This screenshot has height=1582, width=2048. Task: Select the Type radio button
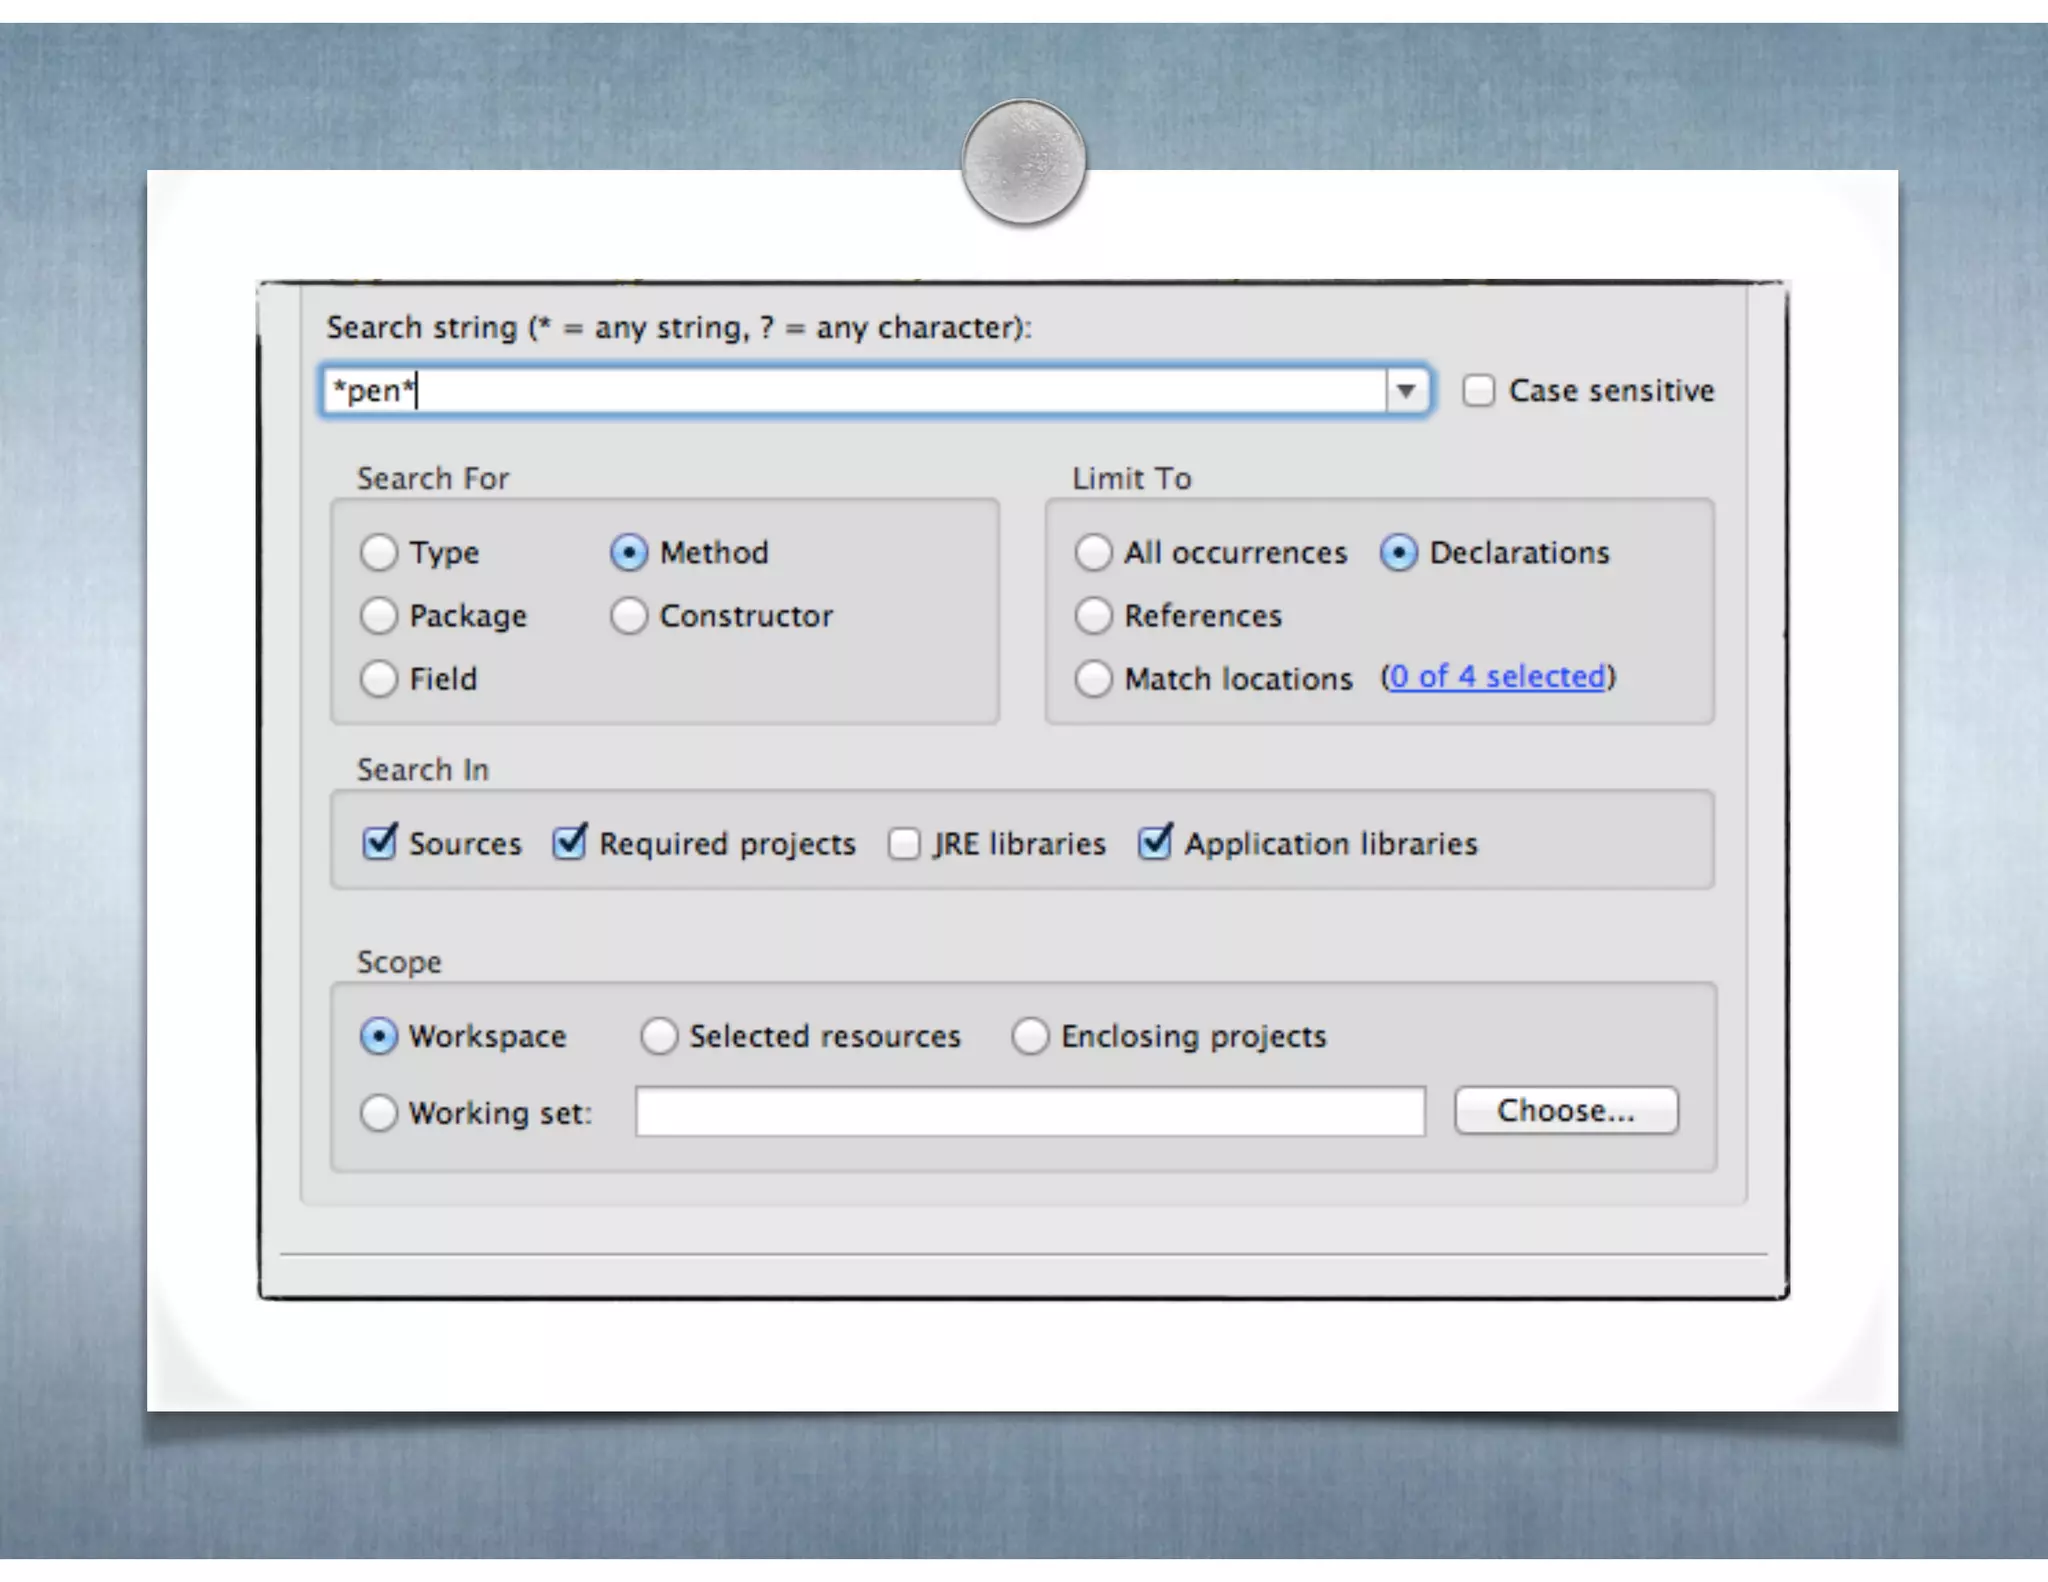(x=379, y=552)
